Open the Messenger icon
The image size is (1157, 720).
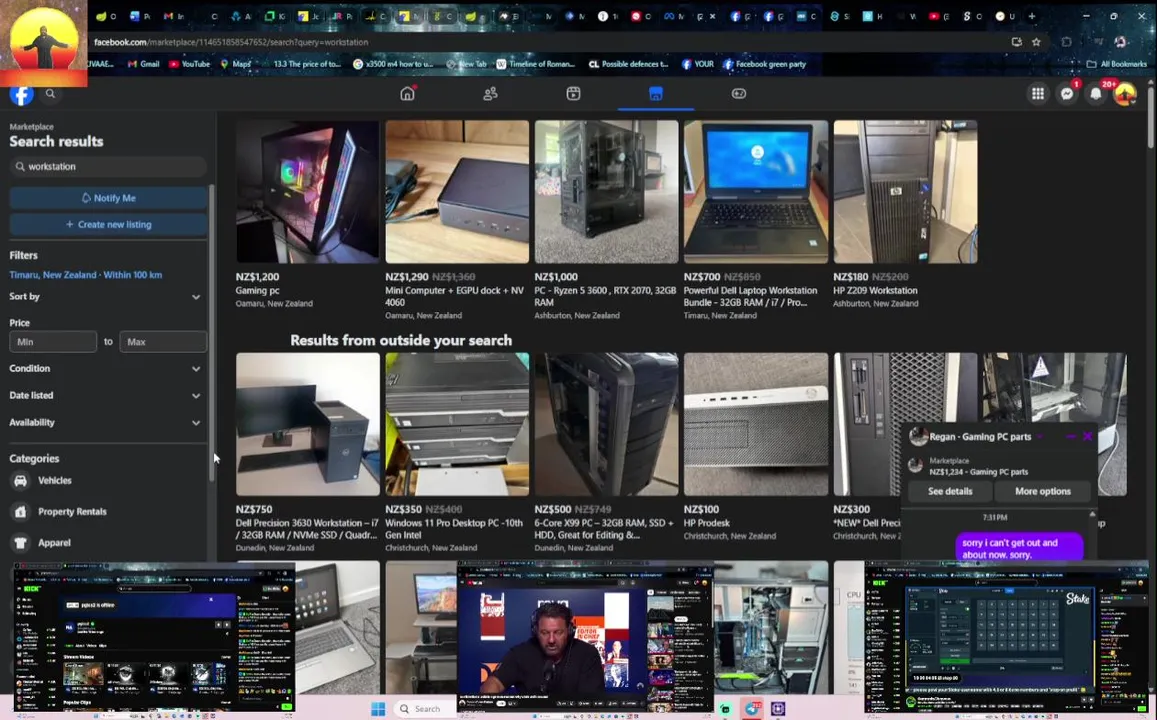click(1067, 94)
